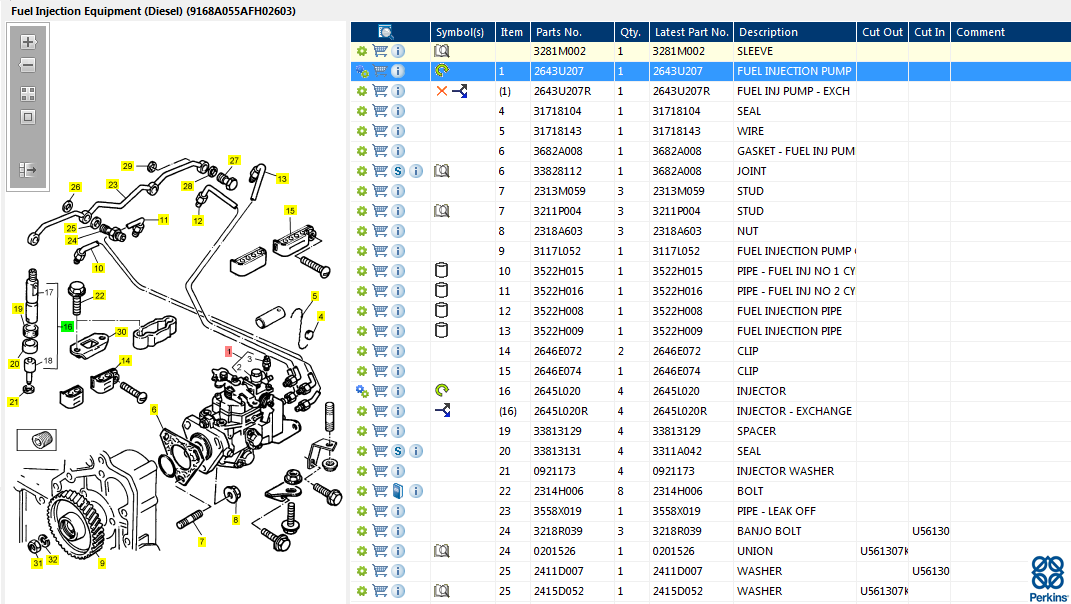Zoom out of the parts diagram
This screenshot has width=1071, height=604.
point(28,66)
